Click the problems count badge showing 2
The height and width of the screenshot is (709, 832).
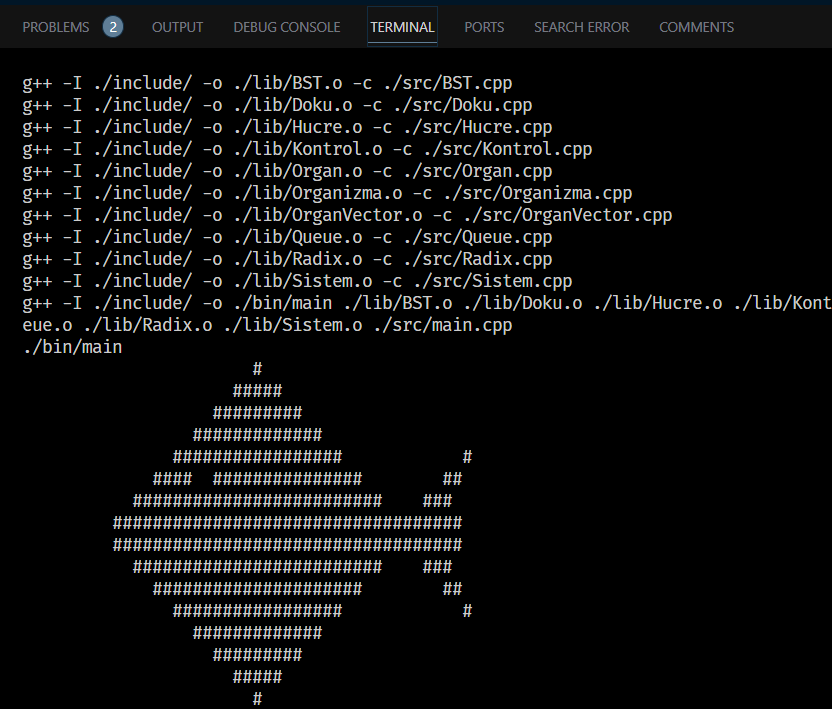[x=113, y=27]
